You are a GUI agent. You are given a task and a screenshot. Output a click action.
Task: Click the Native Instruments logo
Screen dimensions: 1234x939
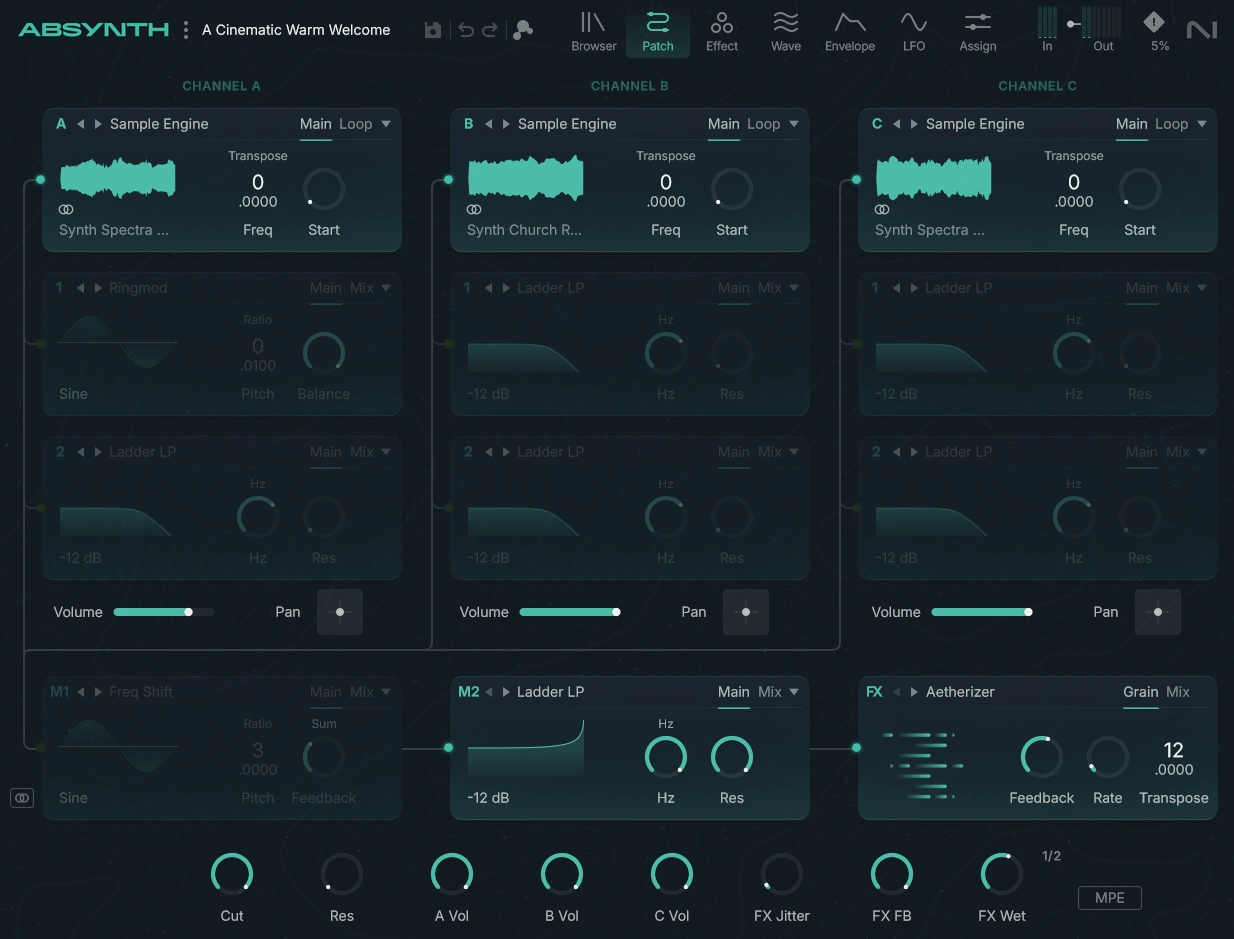(x=1201, y=30)
